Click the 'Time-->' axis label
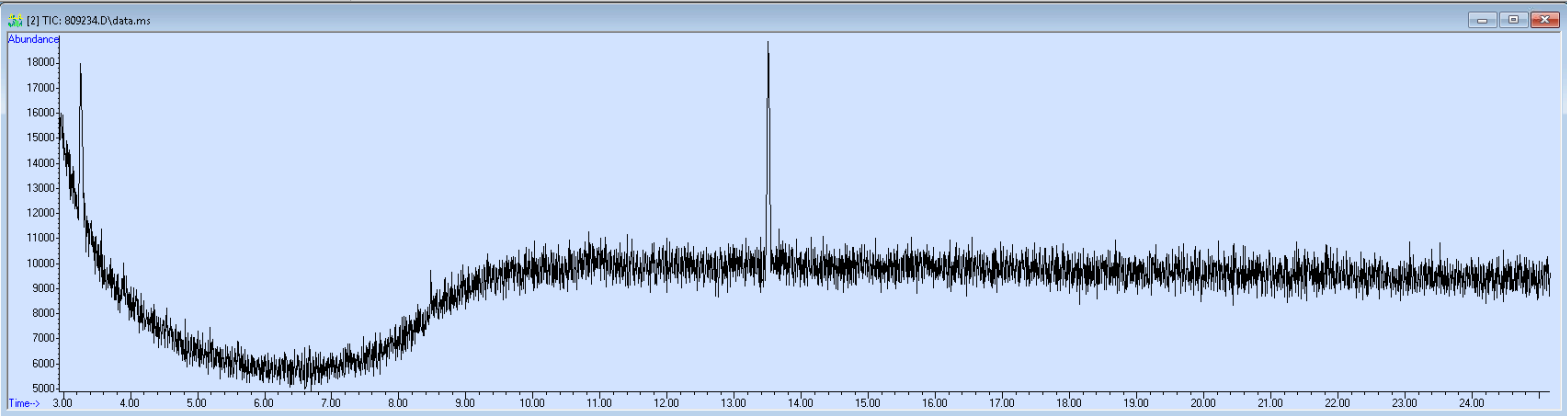 (24, 403)
